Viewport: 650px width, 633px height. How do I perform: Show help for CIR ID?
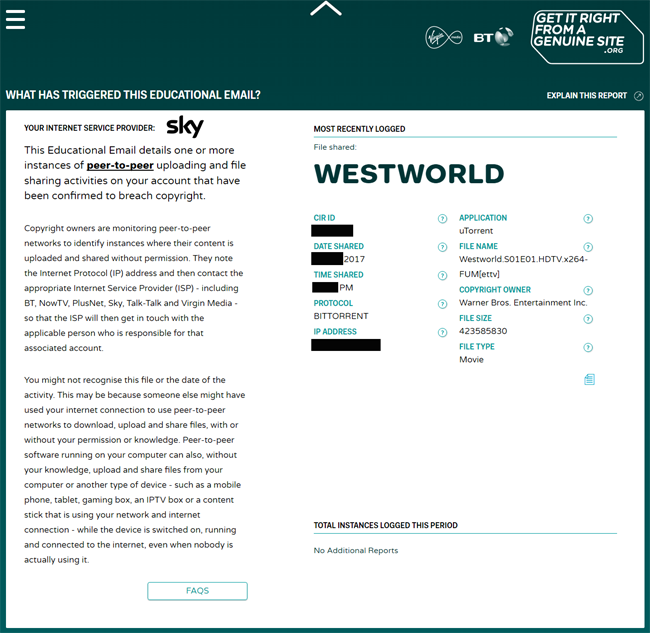[x=442, y=218]
